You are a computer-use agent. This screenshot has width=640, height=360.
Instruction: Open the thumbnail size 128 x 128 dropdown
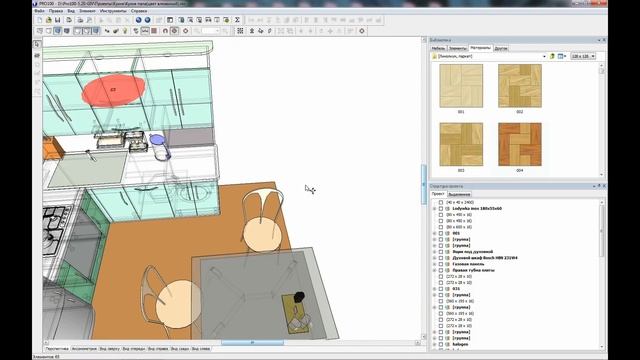coord(583,56)
